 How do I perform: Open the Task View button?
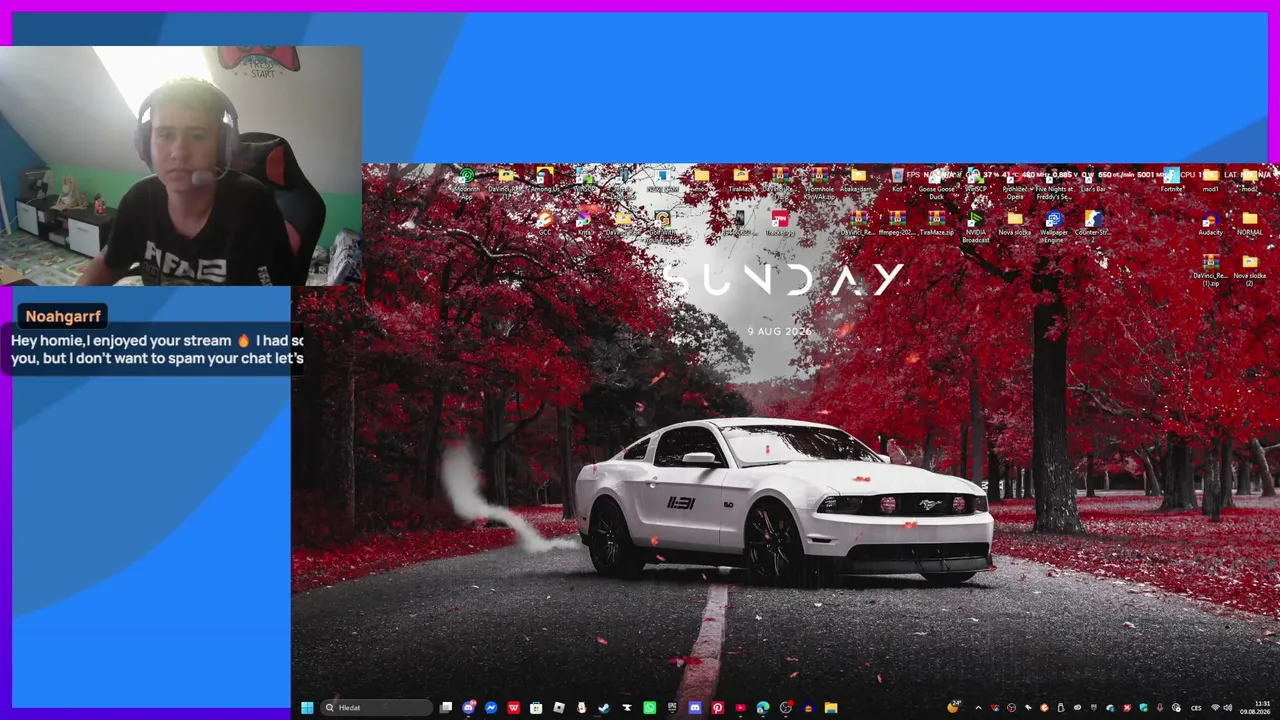pos(446,708)
